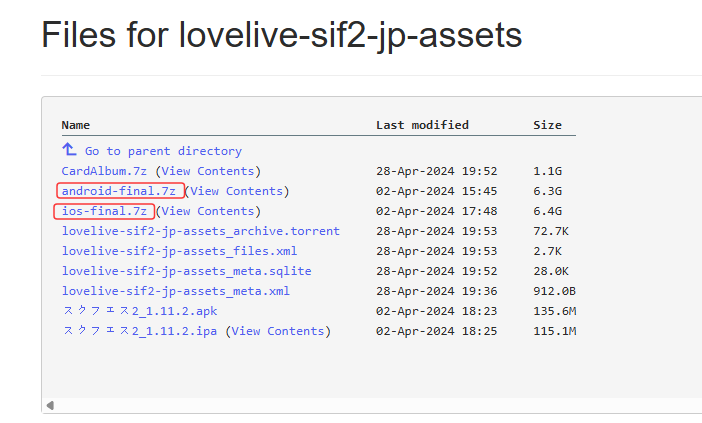The height and width of the screenshot is (423, 702).
Task: View contents of ios-final.7z
Action: [x=208, y=211]
